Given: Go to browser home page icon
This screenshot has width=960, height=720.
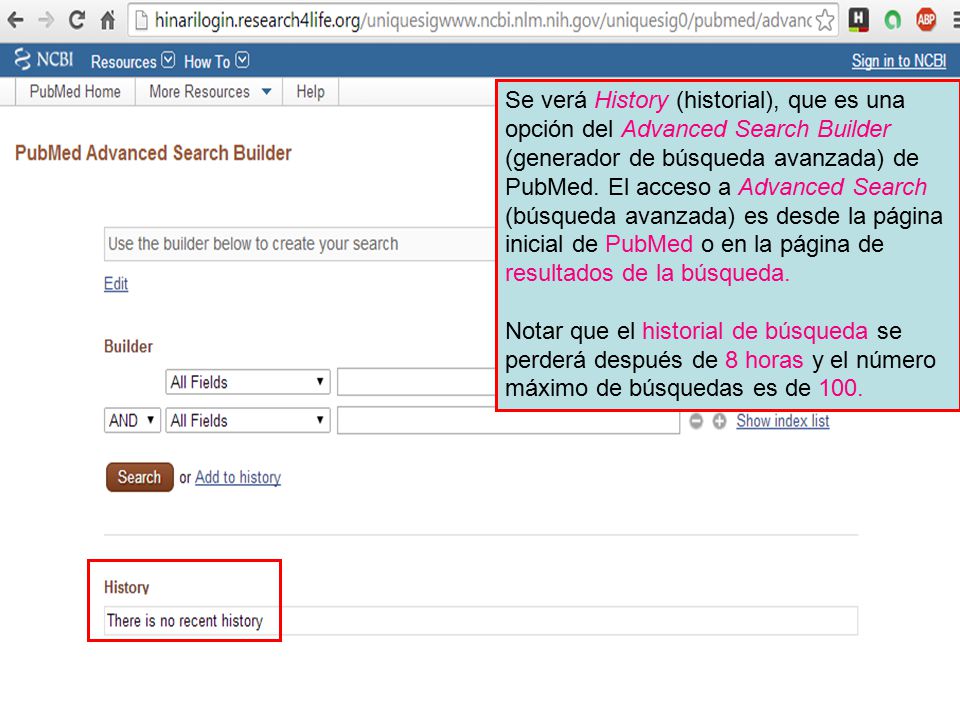Looking at the screenshot, I should (x=108, y=20).
